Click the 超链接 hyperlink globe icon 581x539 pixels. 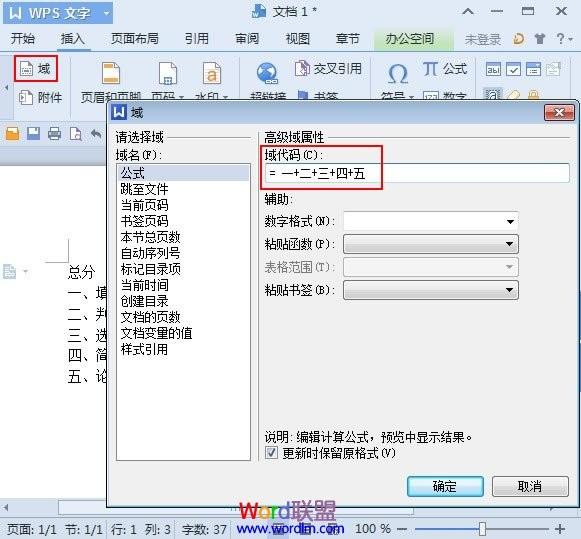click(267, 73)
